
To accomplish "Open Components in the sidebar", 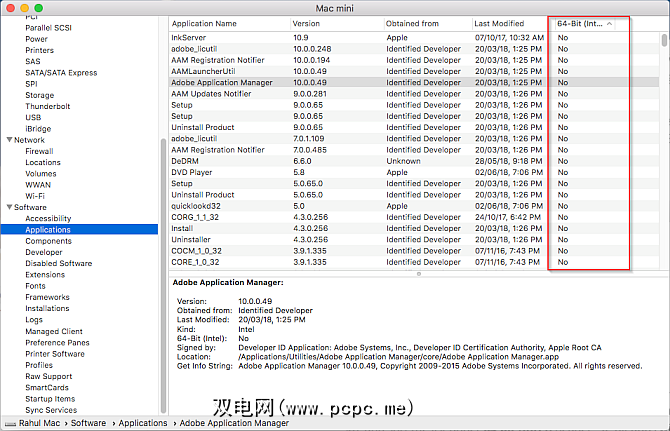I will point(48,241).
